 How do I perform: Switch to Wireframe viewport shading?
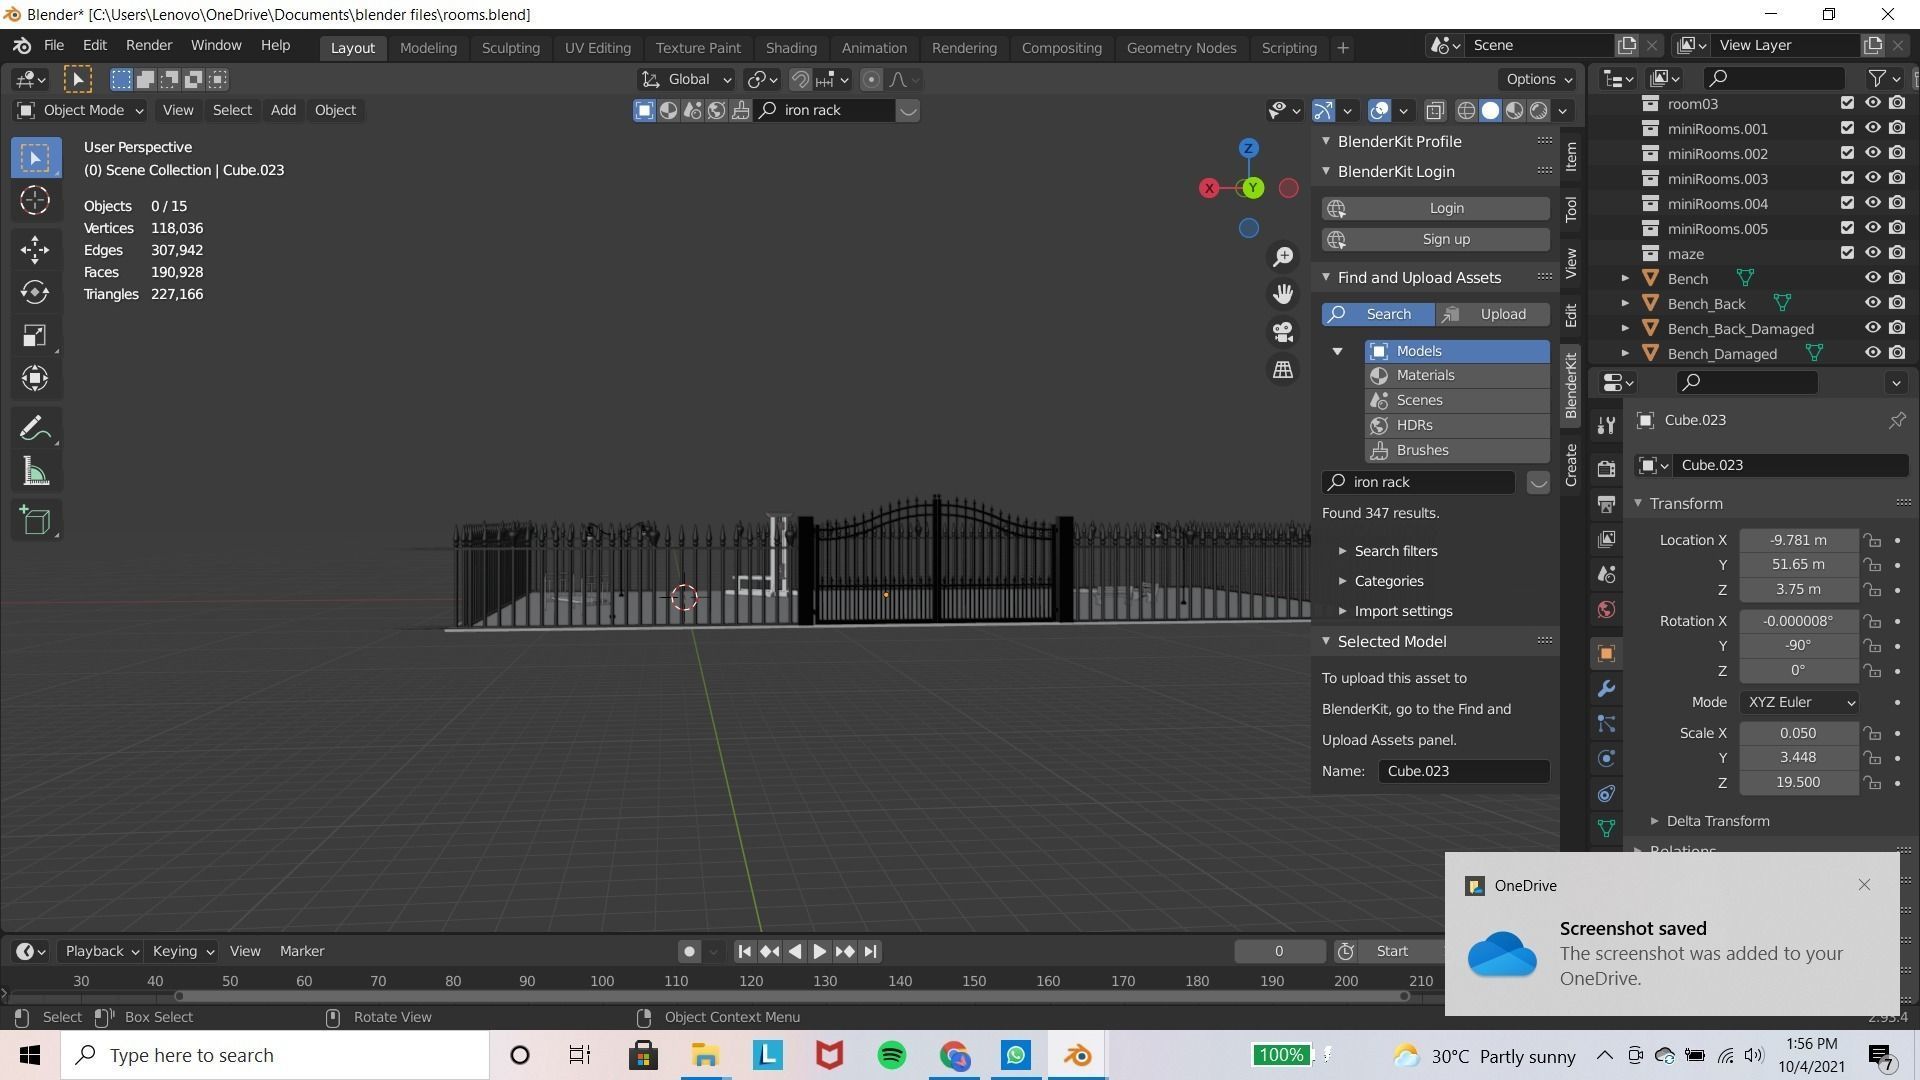point(1466,111)
